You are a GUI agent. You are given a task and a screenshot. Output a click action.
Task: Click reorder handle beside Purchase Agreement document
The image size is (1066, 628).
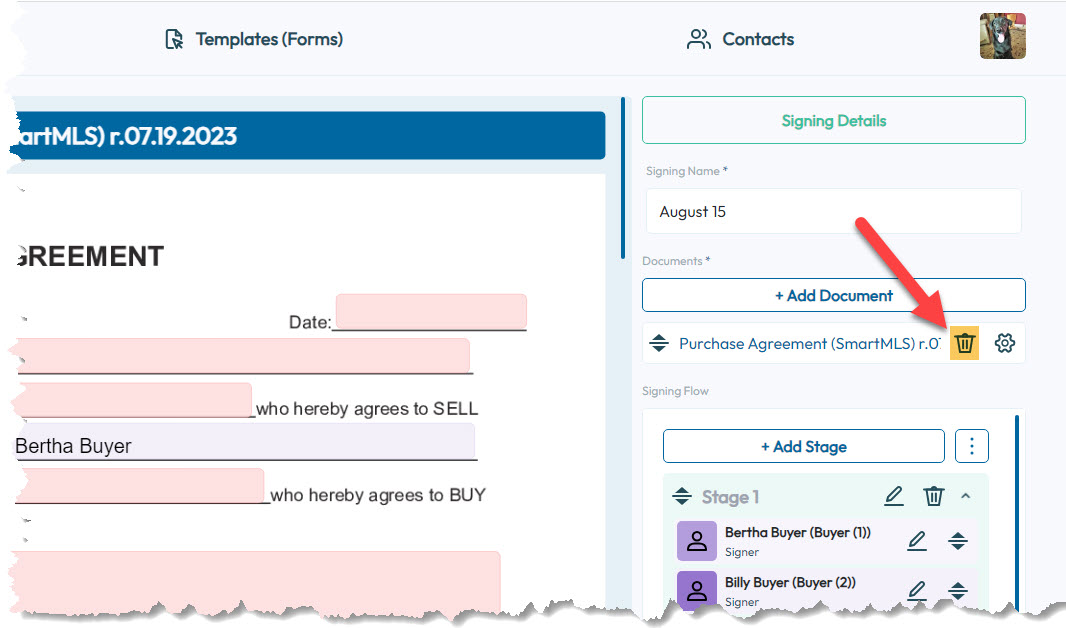coord(658,343)
